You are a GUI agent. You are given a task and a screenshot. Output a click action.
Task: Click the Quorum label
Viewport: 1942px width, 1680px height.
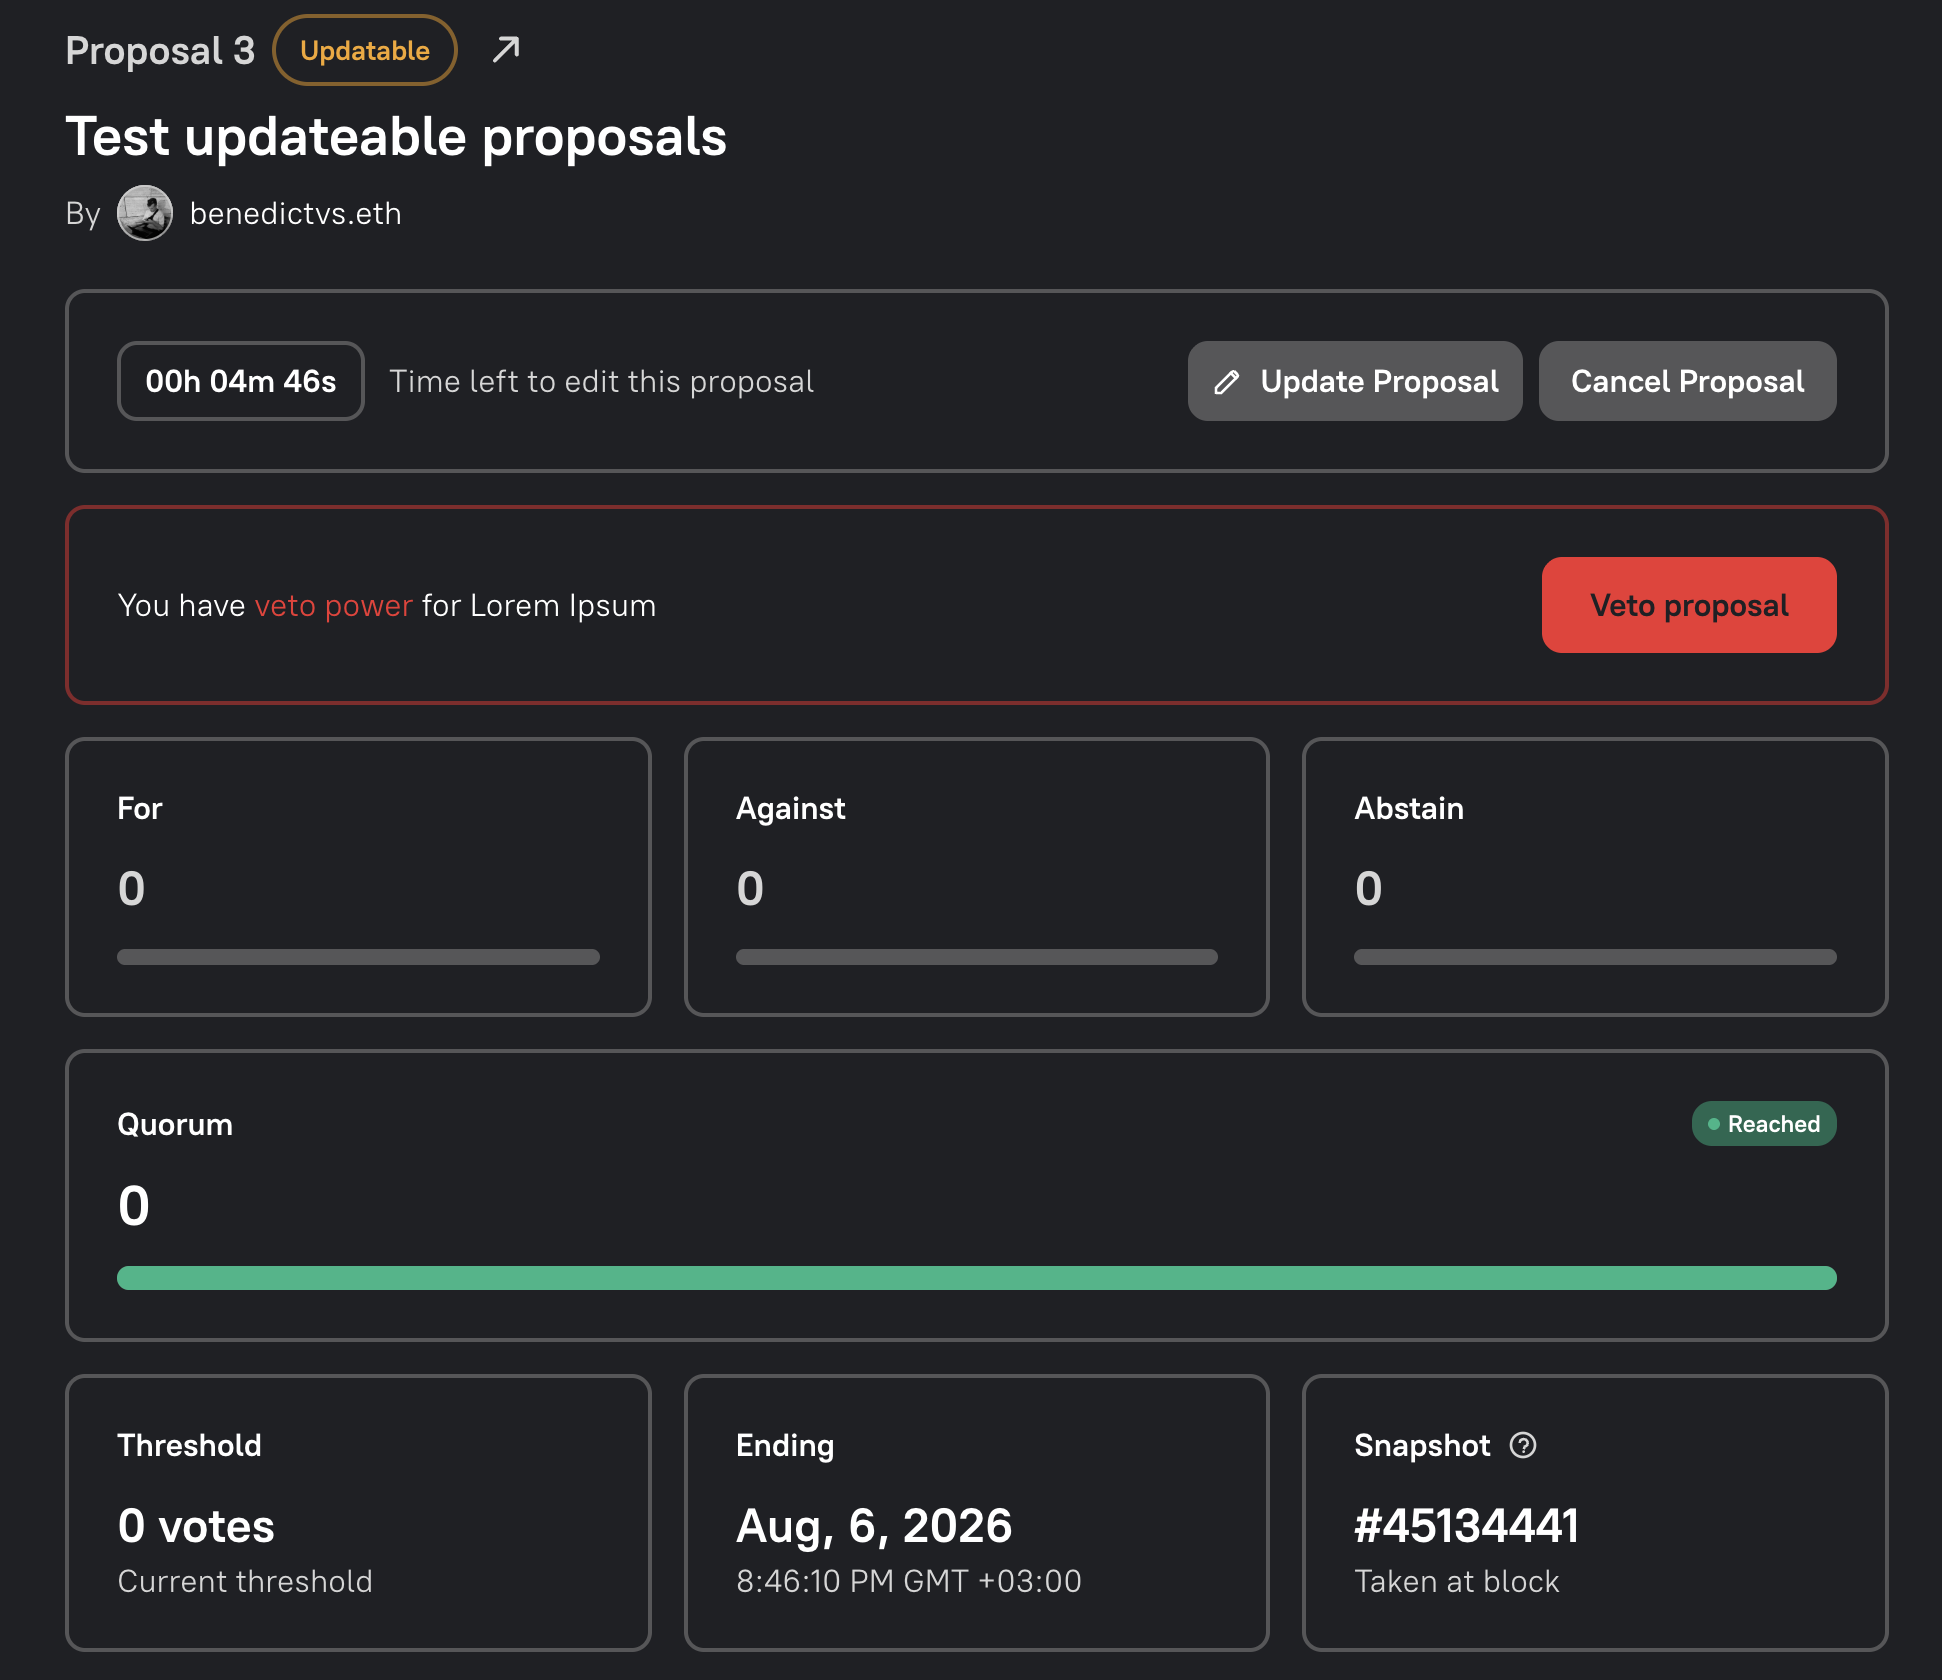click(175, 1125)
